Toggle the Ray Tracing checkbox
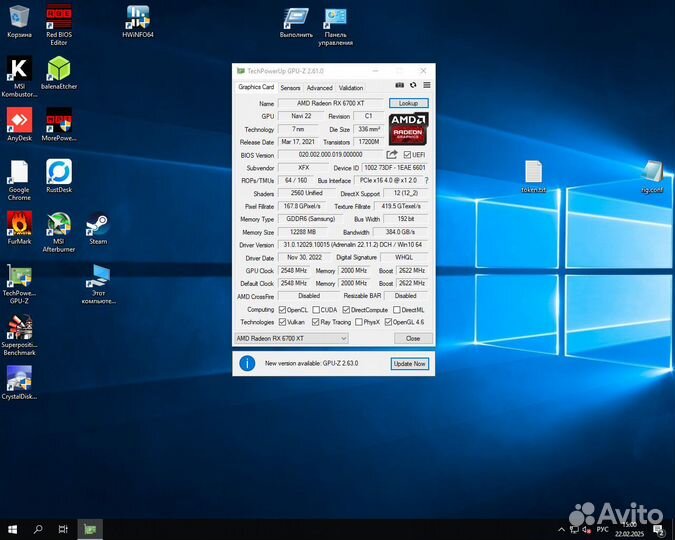The image size is (675, 540). (316, 322)
